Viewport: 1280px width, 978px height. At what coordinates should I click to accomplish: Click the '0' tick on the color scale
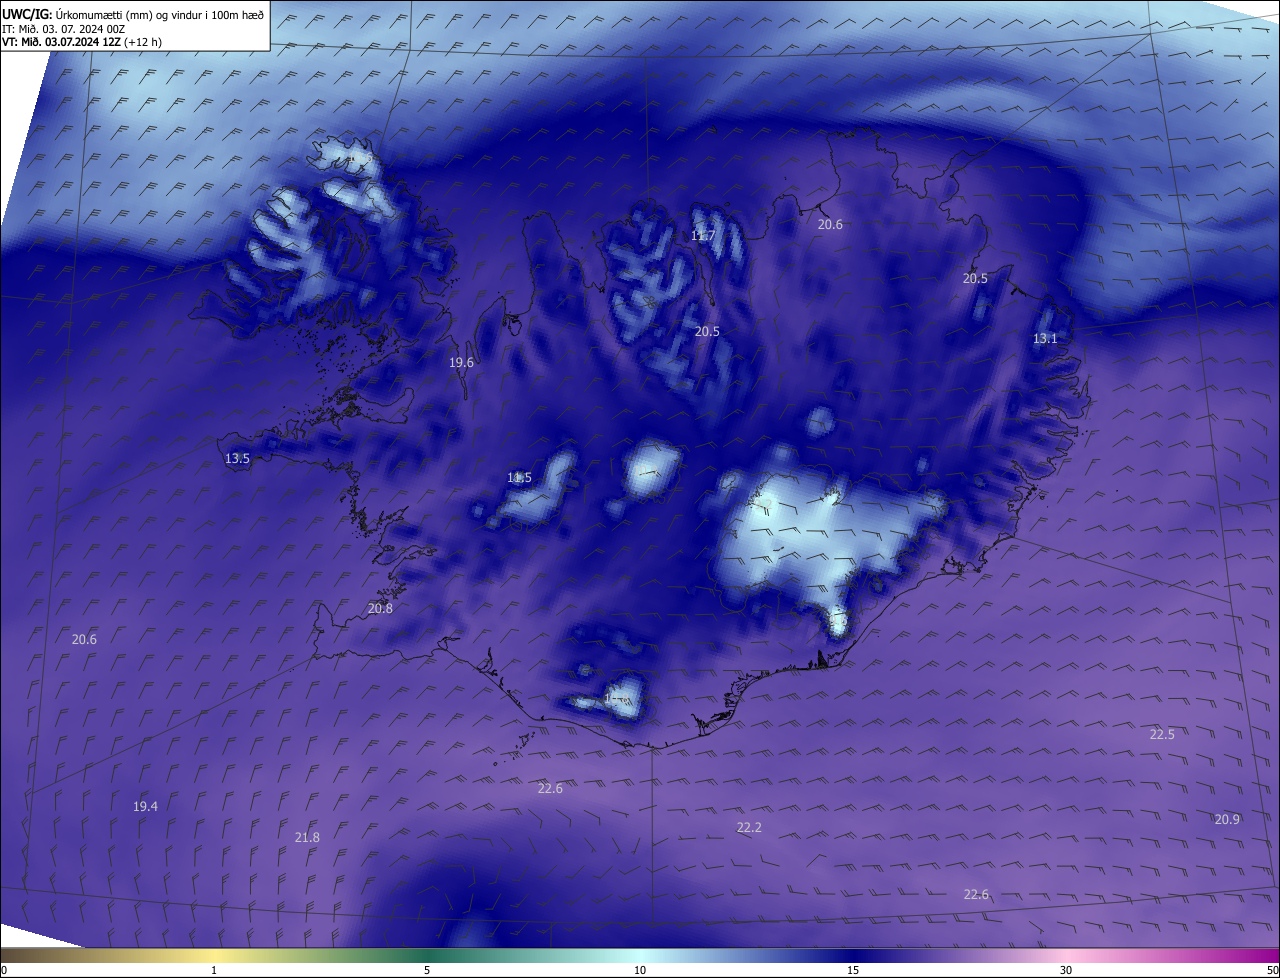tap(4, 970)
